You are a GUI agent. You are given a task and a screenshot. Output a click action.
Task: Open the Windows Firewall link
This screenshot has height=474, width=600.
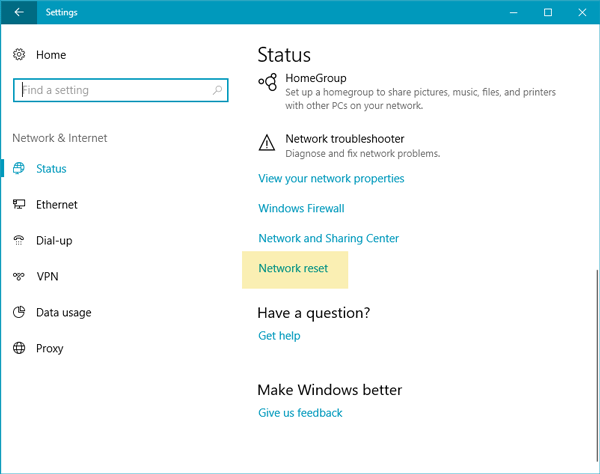(x=301, y=208)
